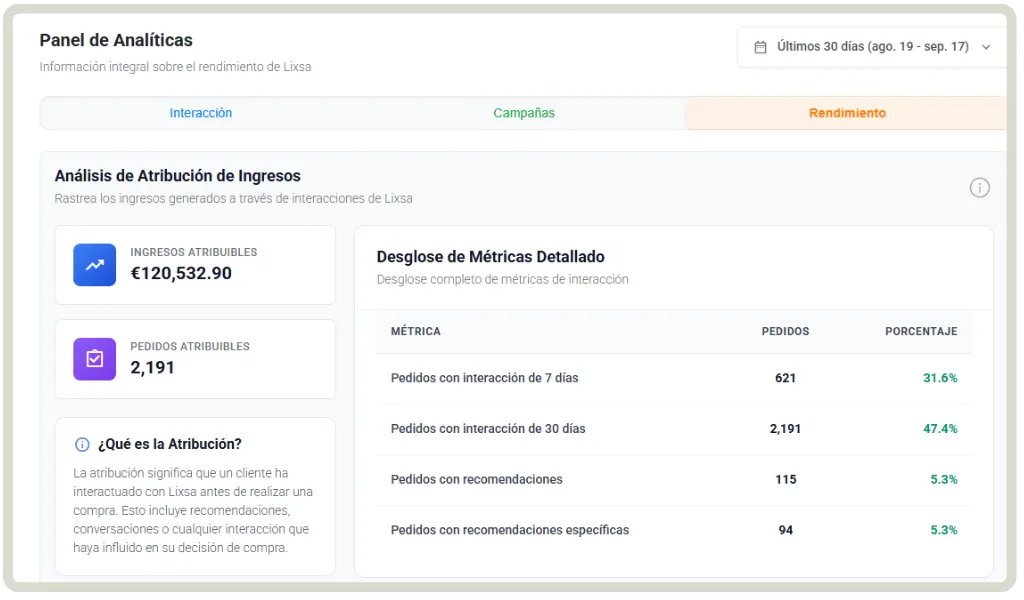Click the calendar icon in the date filter
The height and width of the screenshot is (600, 1024).
759,46
